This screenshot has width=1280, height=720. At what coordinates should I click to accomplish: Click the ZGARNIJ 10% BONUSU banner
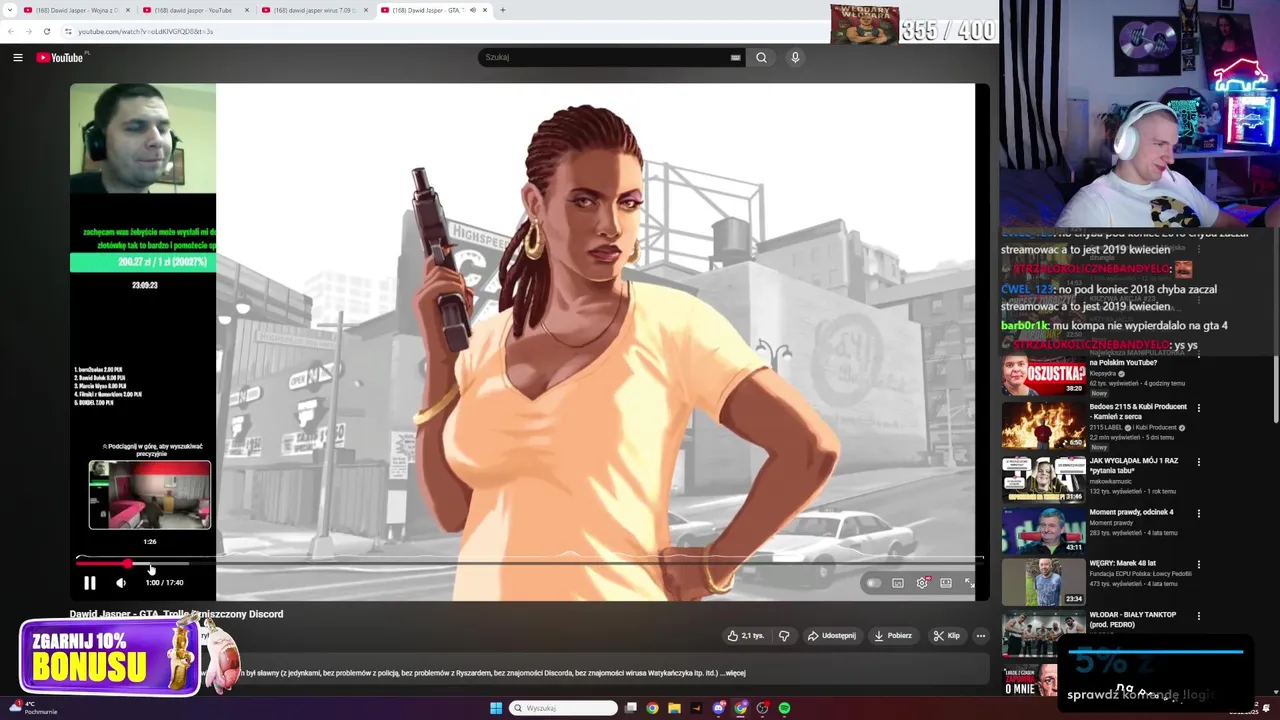tap(110, 657)
